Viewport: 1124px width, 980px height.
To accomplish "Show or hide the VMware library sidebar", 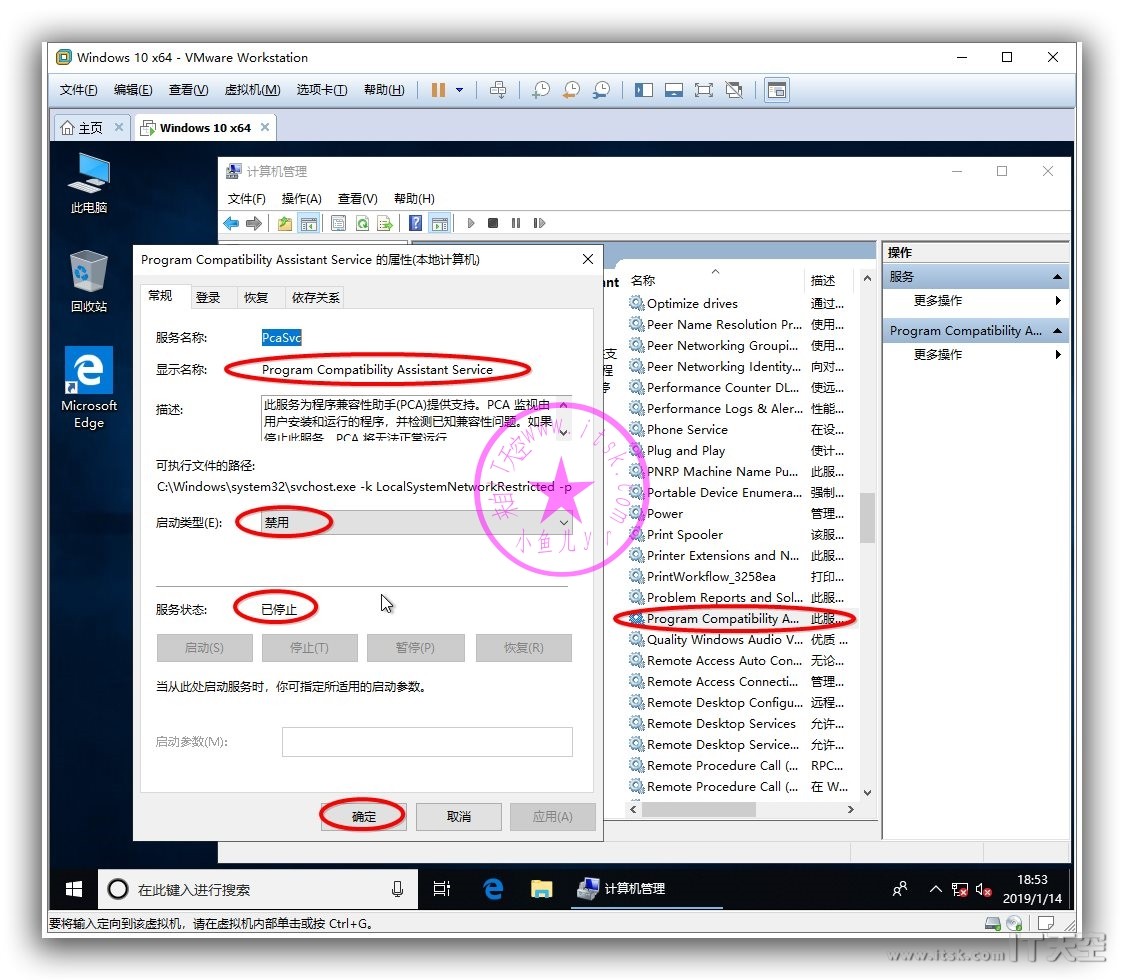I will [644, 90].
